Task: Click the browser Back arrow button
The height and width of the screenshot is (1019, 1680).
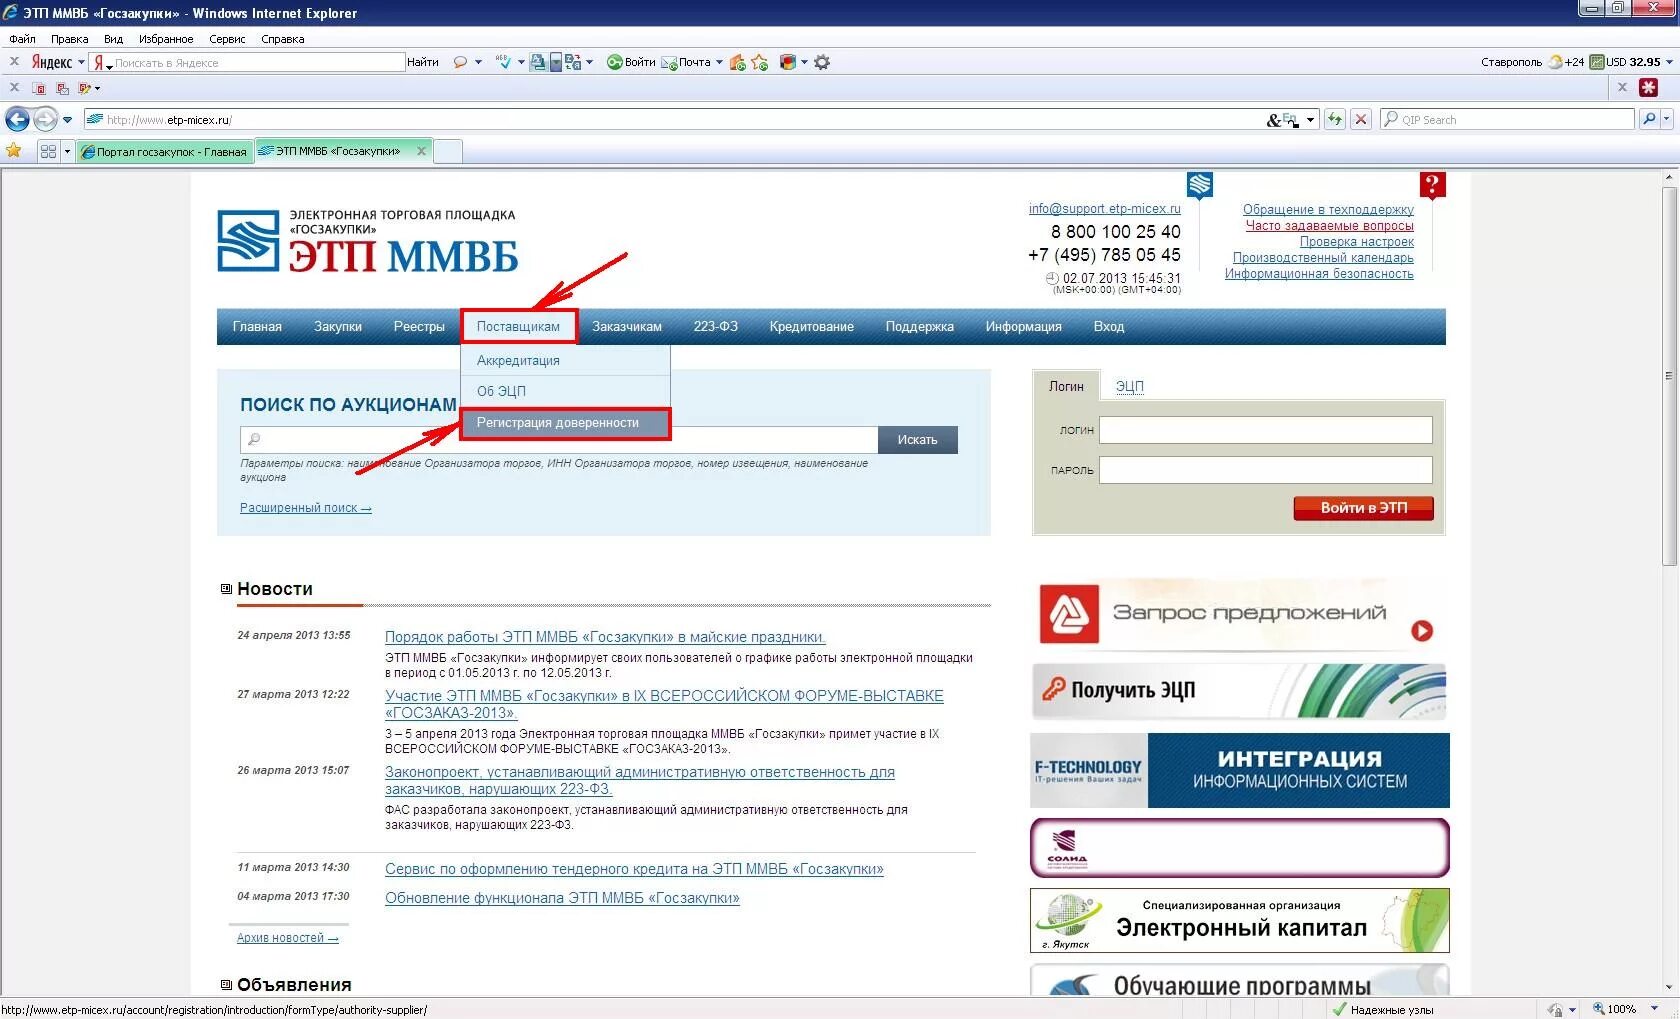Action: pos(17,119)
